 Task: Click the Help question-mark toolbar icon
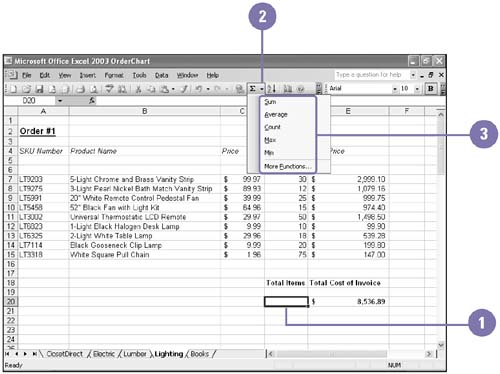(x=301, y=89)
